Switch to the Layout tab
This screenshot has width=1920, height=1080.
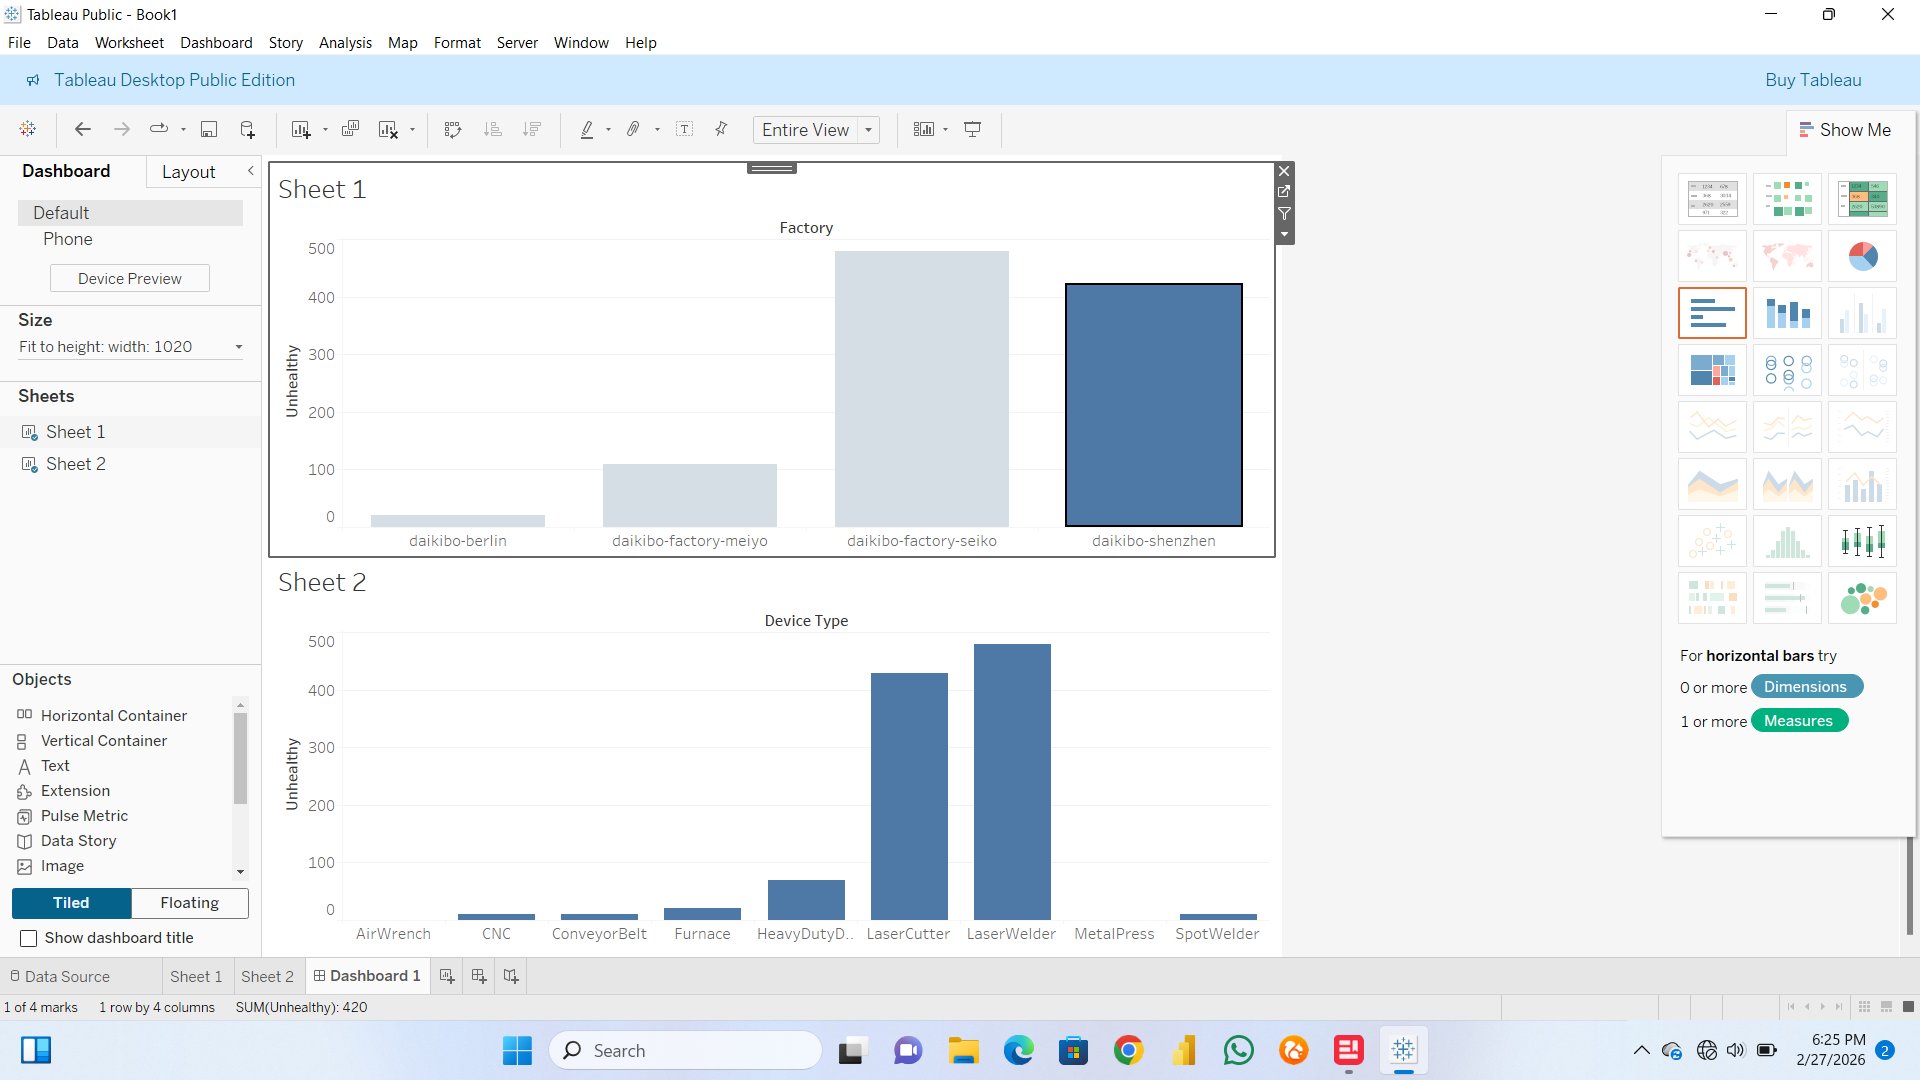coord(188,172)
